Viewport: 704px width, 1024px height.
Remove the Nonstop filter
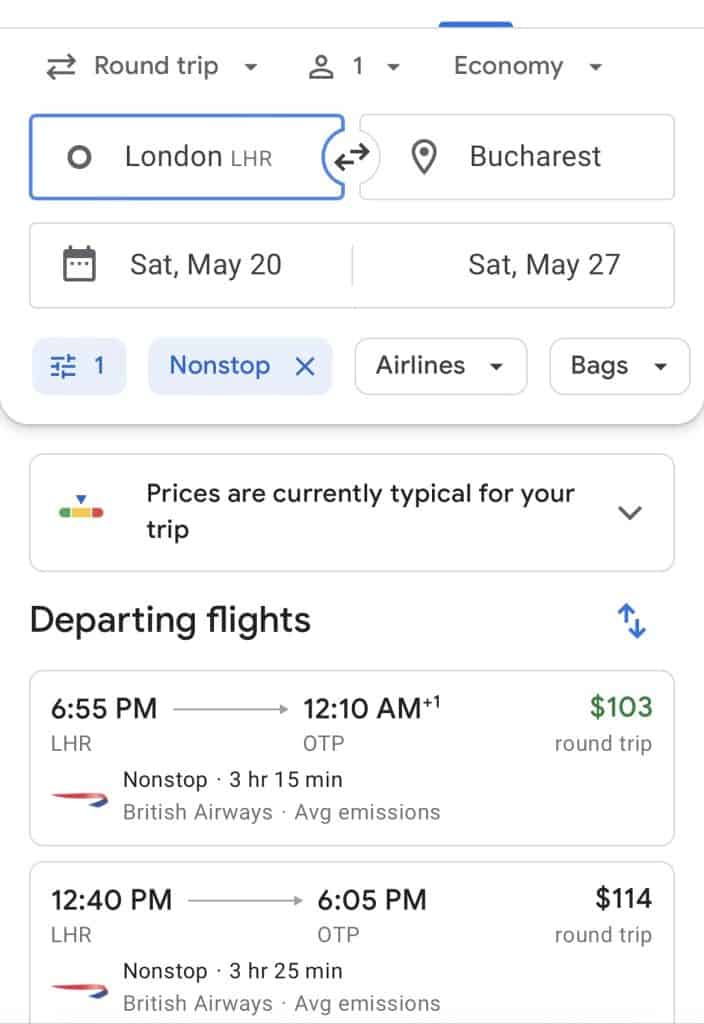[x=305, y=366]
